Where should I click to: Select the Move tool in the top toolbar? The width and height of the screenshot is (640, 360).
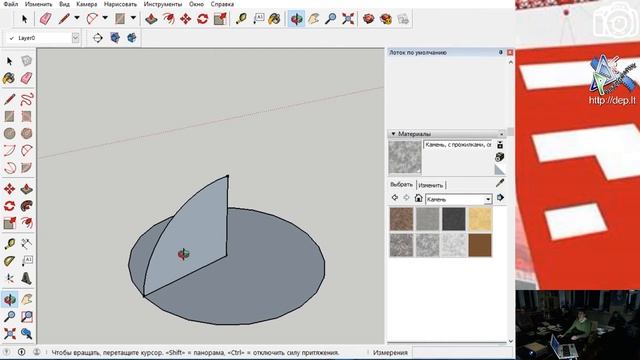click(x=185, y=19)
